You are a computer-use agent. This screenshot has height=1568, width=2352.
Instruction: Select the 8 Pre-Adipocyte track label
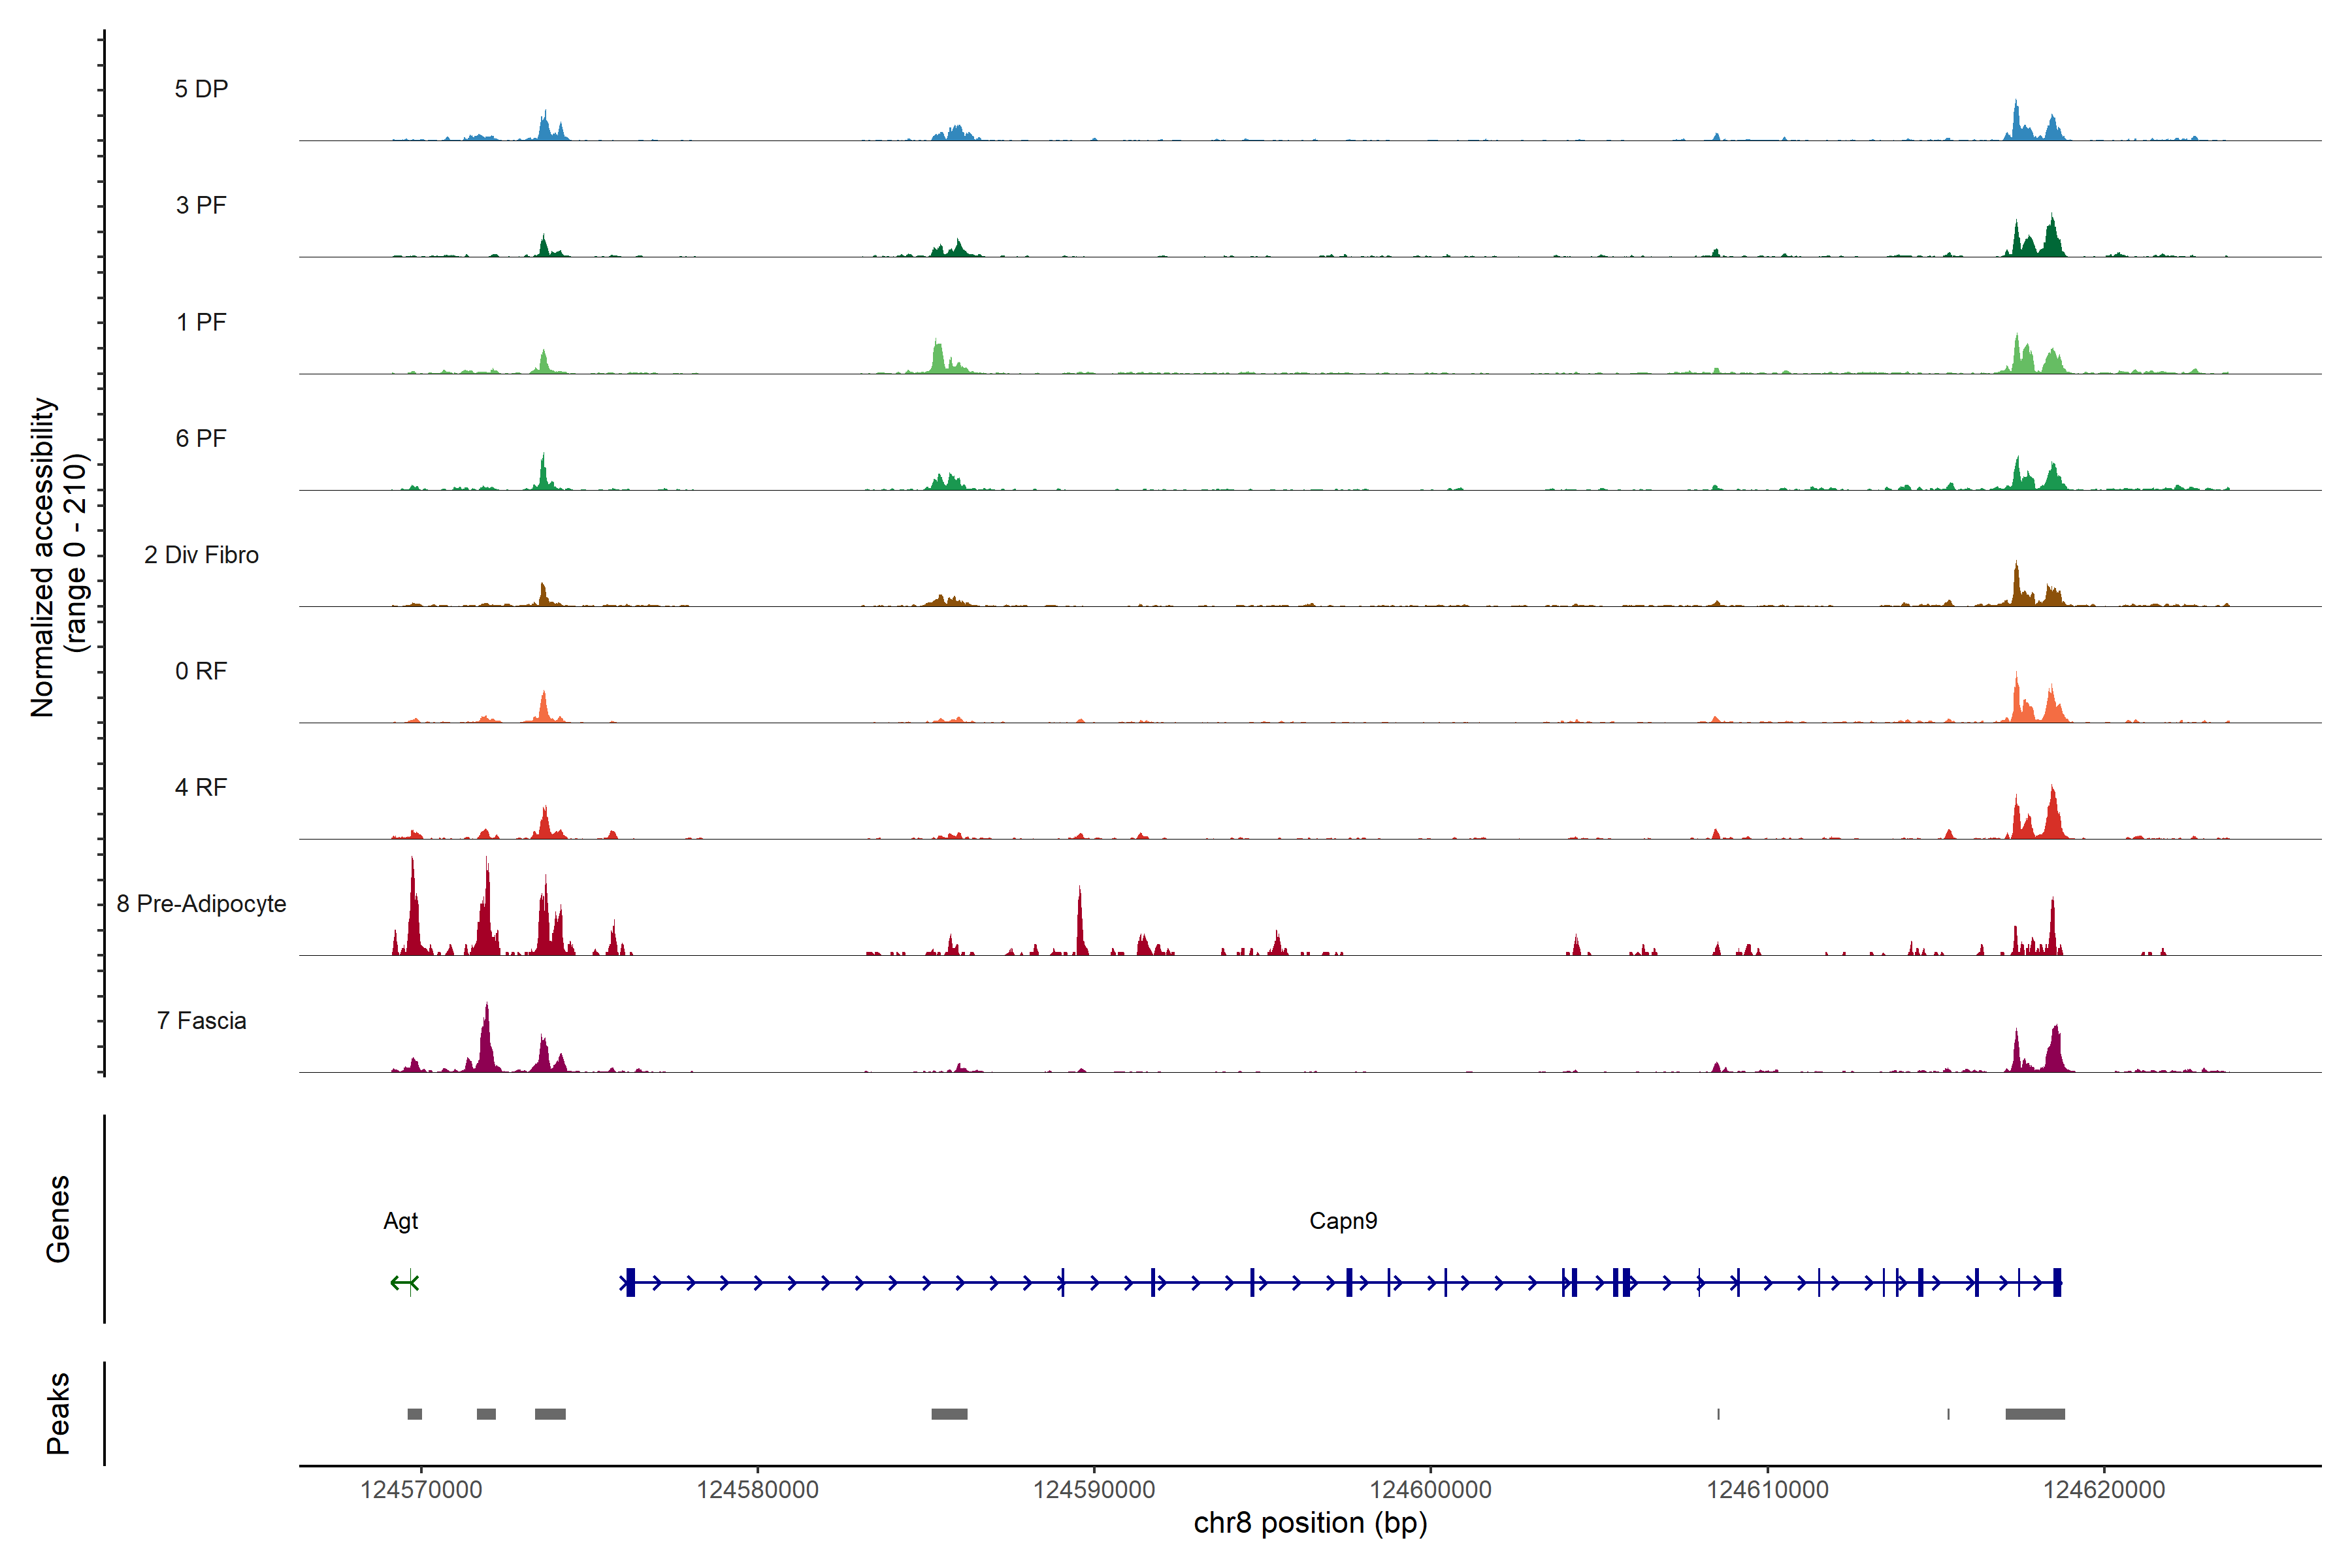[201, 904]
